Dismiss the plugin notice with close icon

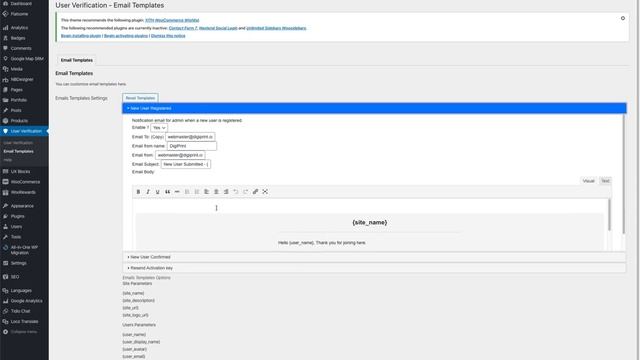(x=623, y=18)
